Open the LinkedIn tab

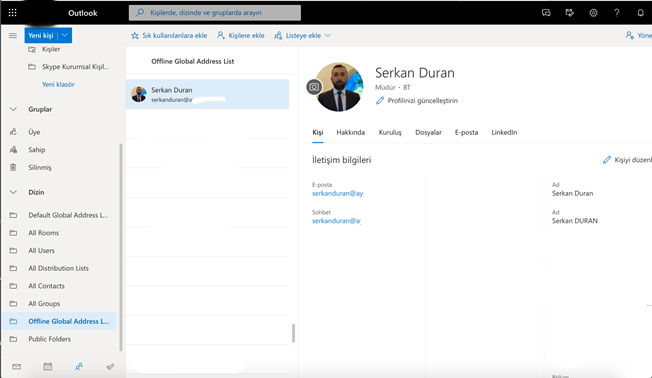(x=504, y=132)
